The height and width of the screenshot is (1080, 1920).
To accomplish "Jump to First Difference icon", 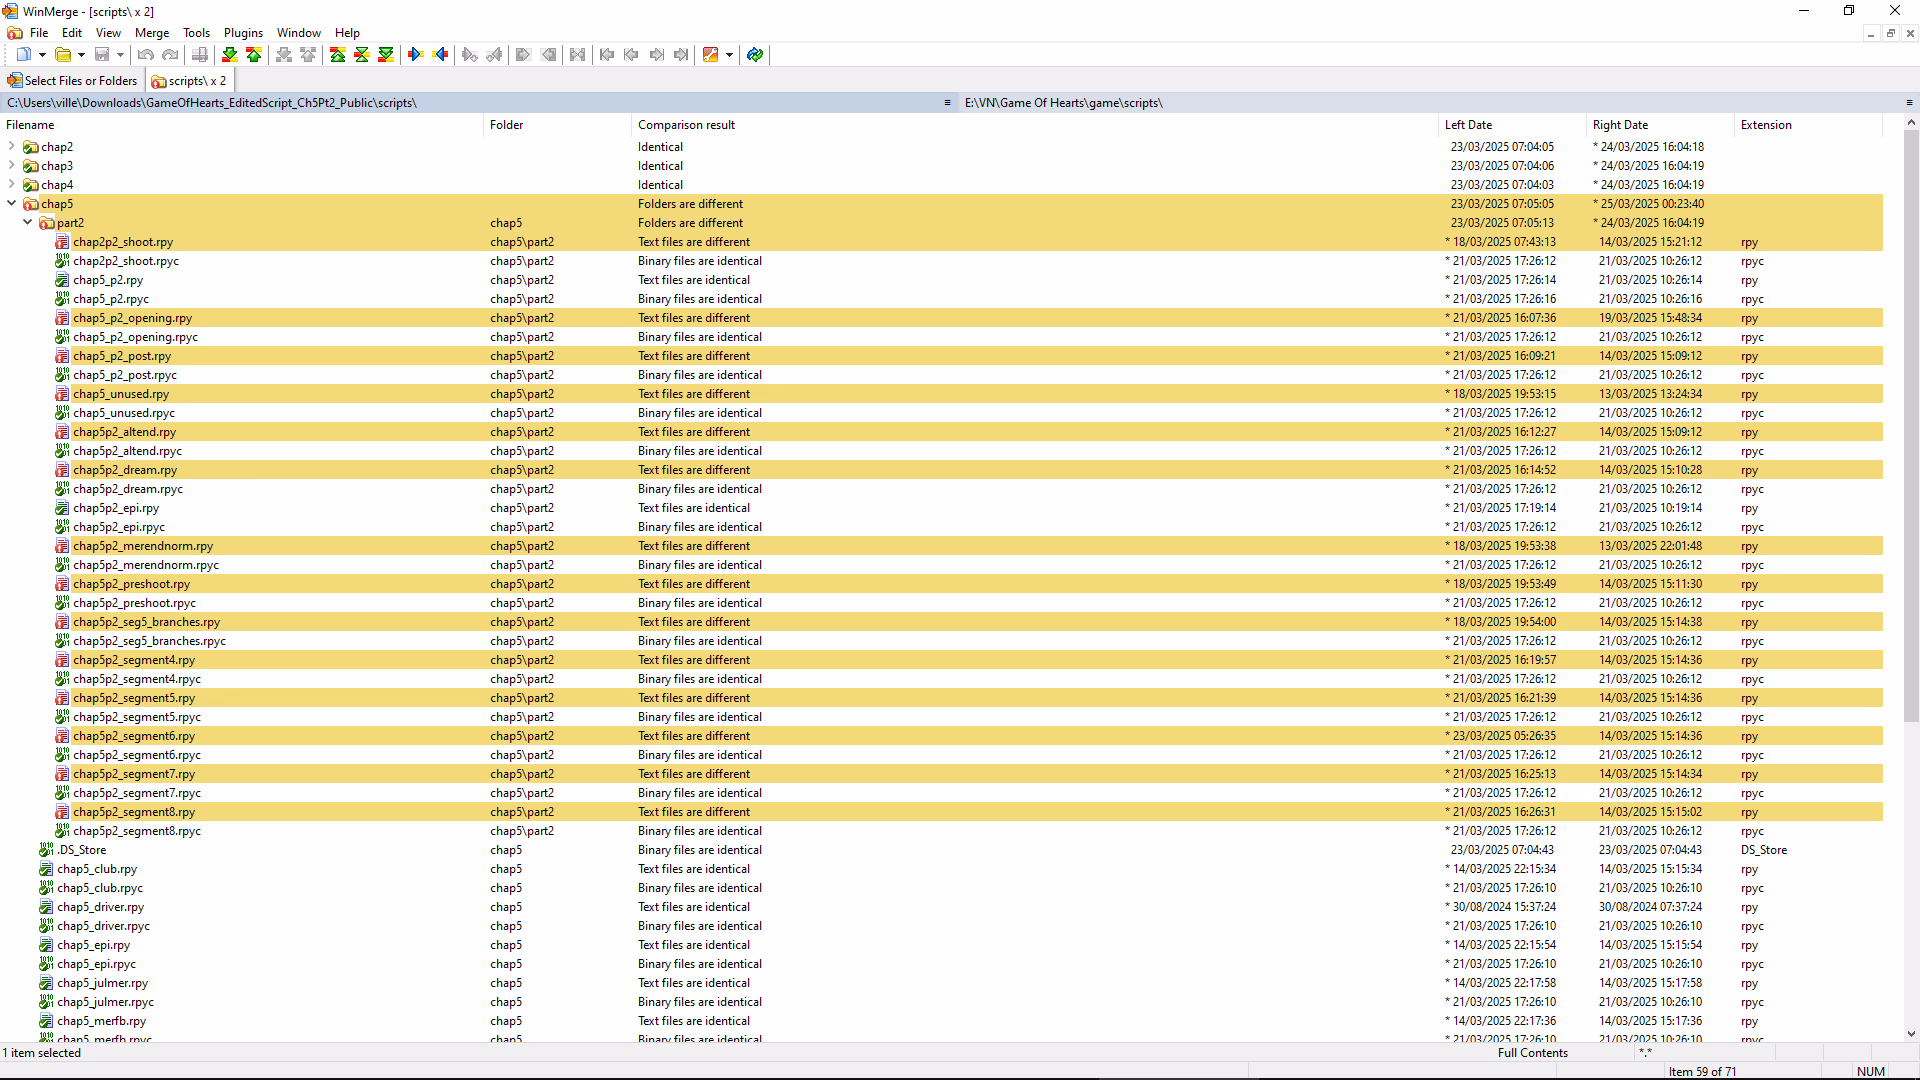I will 338,55.
